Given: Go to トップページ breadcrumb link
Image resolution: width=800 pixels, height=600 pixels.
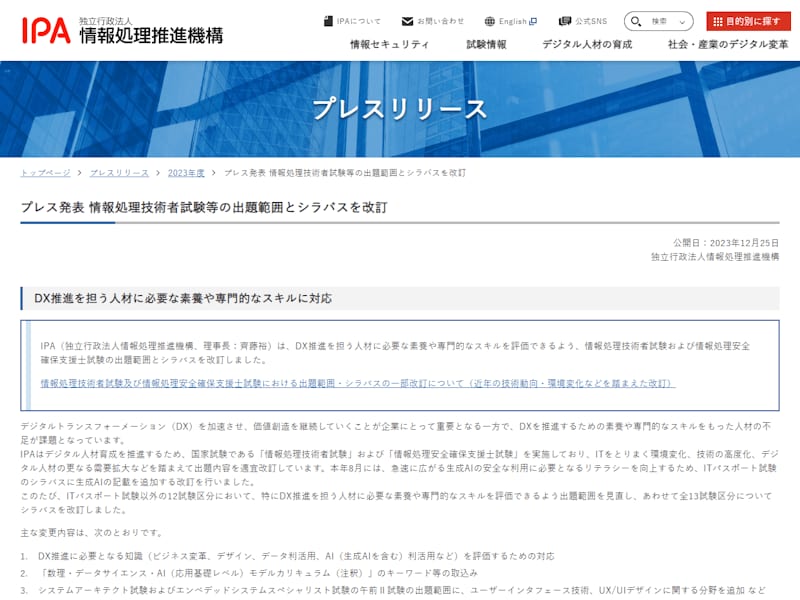Looking at the screenshot, I should (46, 173).
